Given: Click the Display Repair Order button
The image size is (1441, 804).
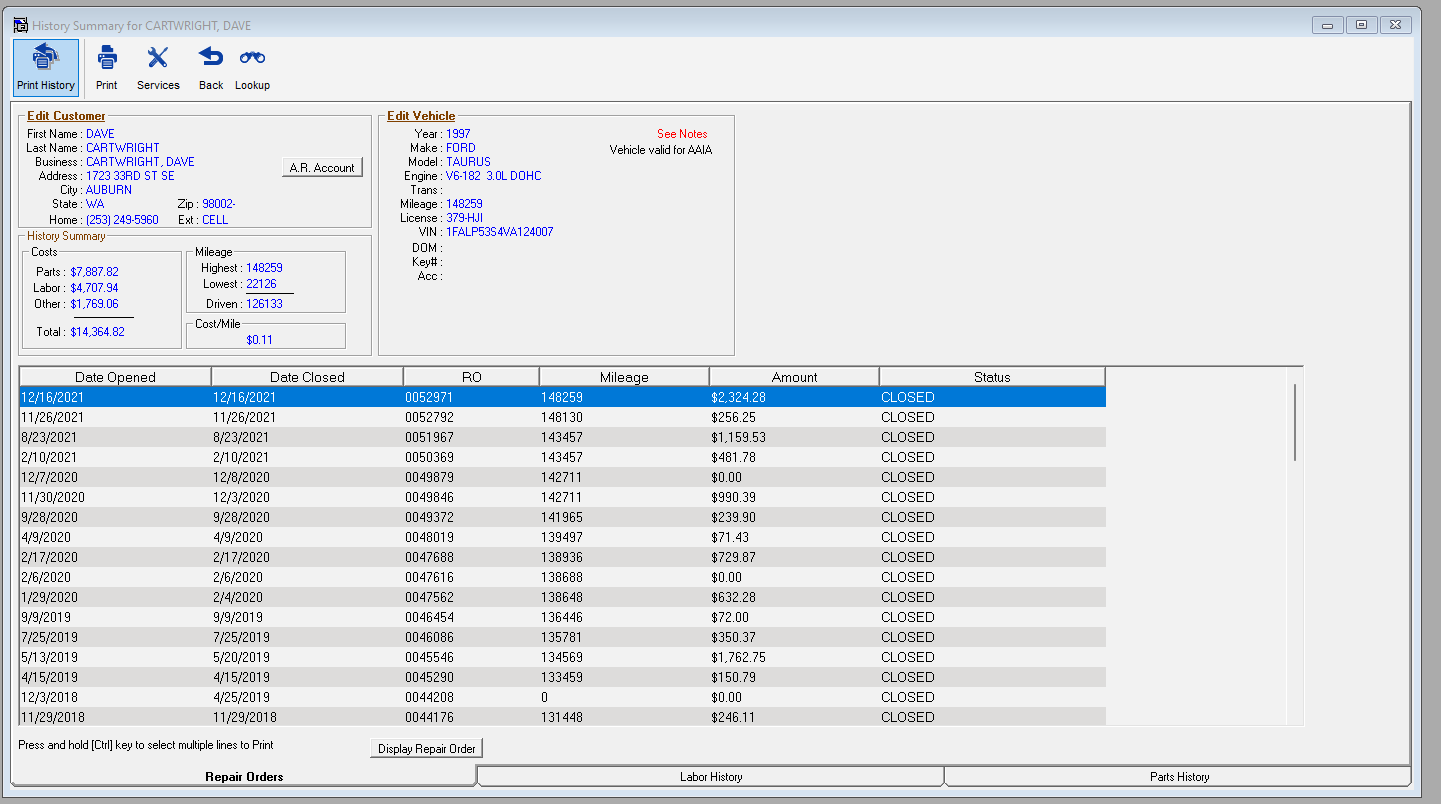Looking at the screenshot, I should point(427,748).
